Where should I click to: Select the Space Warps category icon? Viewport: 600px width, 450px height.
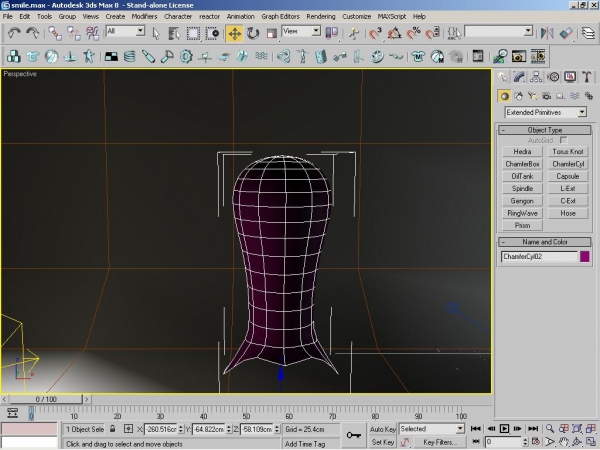click(x=575, y=96)
